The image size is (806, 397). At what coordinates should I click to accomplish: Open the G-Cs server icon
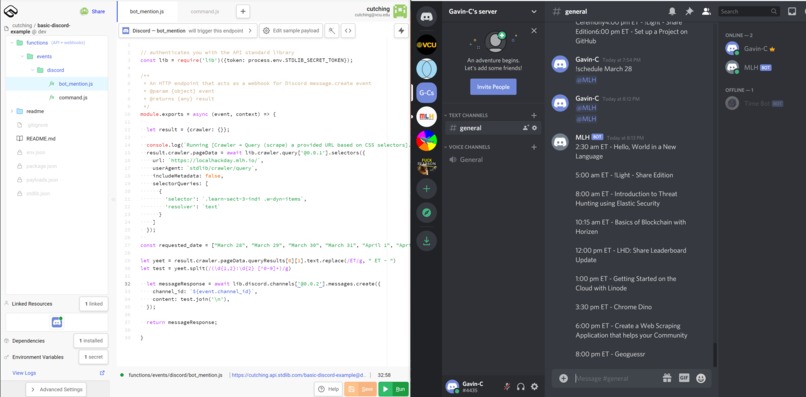tap(426, 93)
